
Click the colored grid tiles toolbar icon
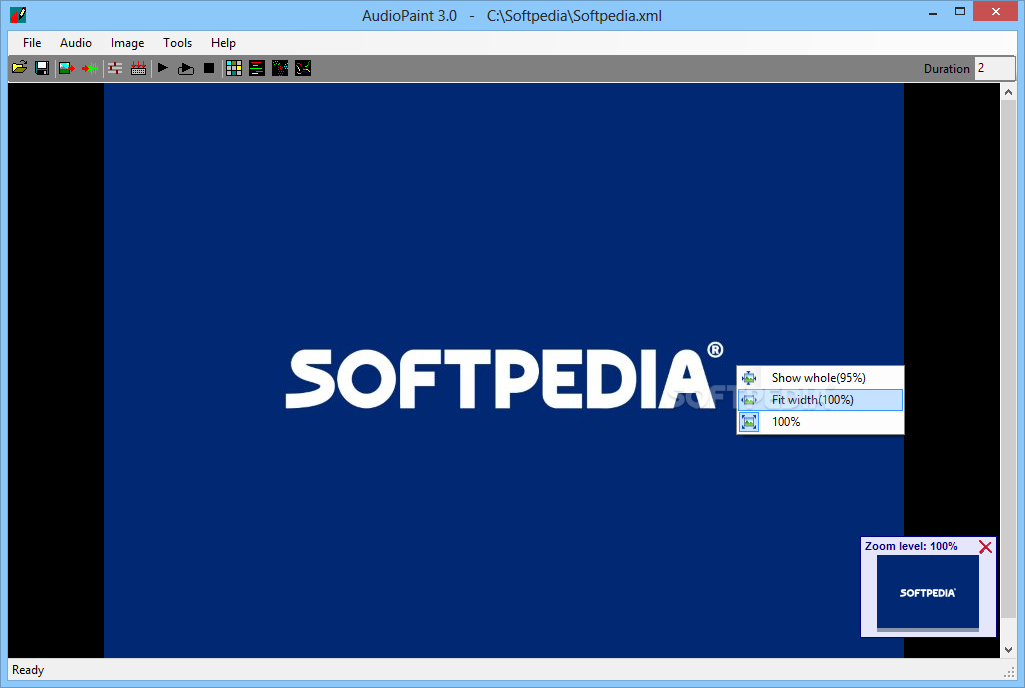234,68
